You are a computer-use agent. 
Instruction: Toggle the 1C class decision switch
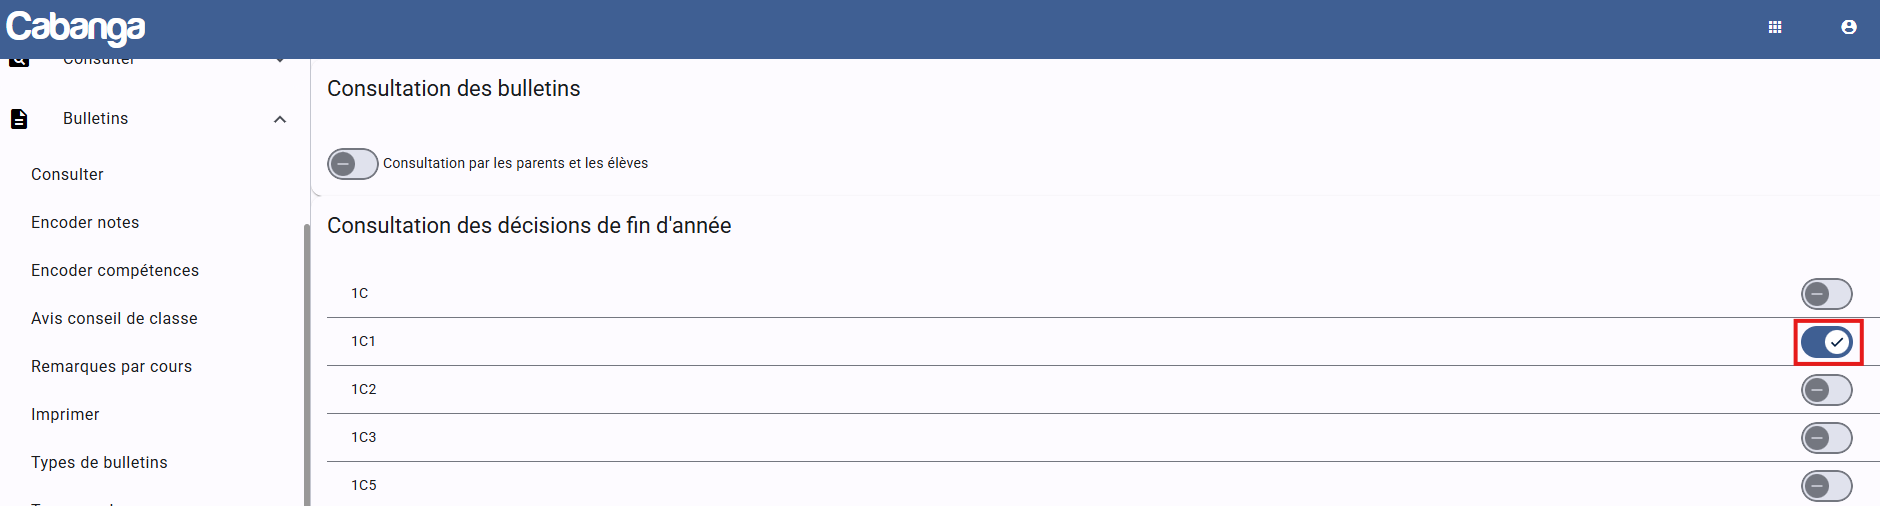(x=1826, y=294)
